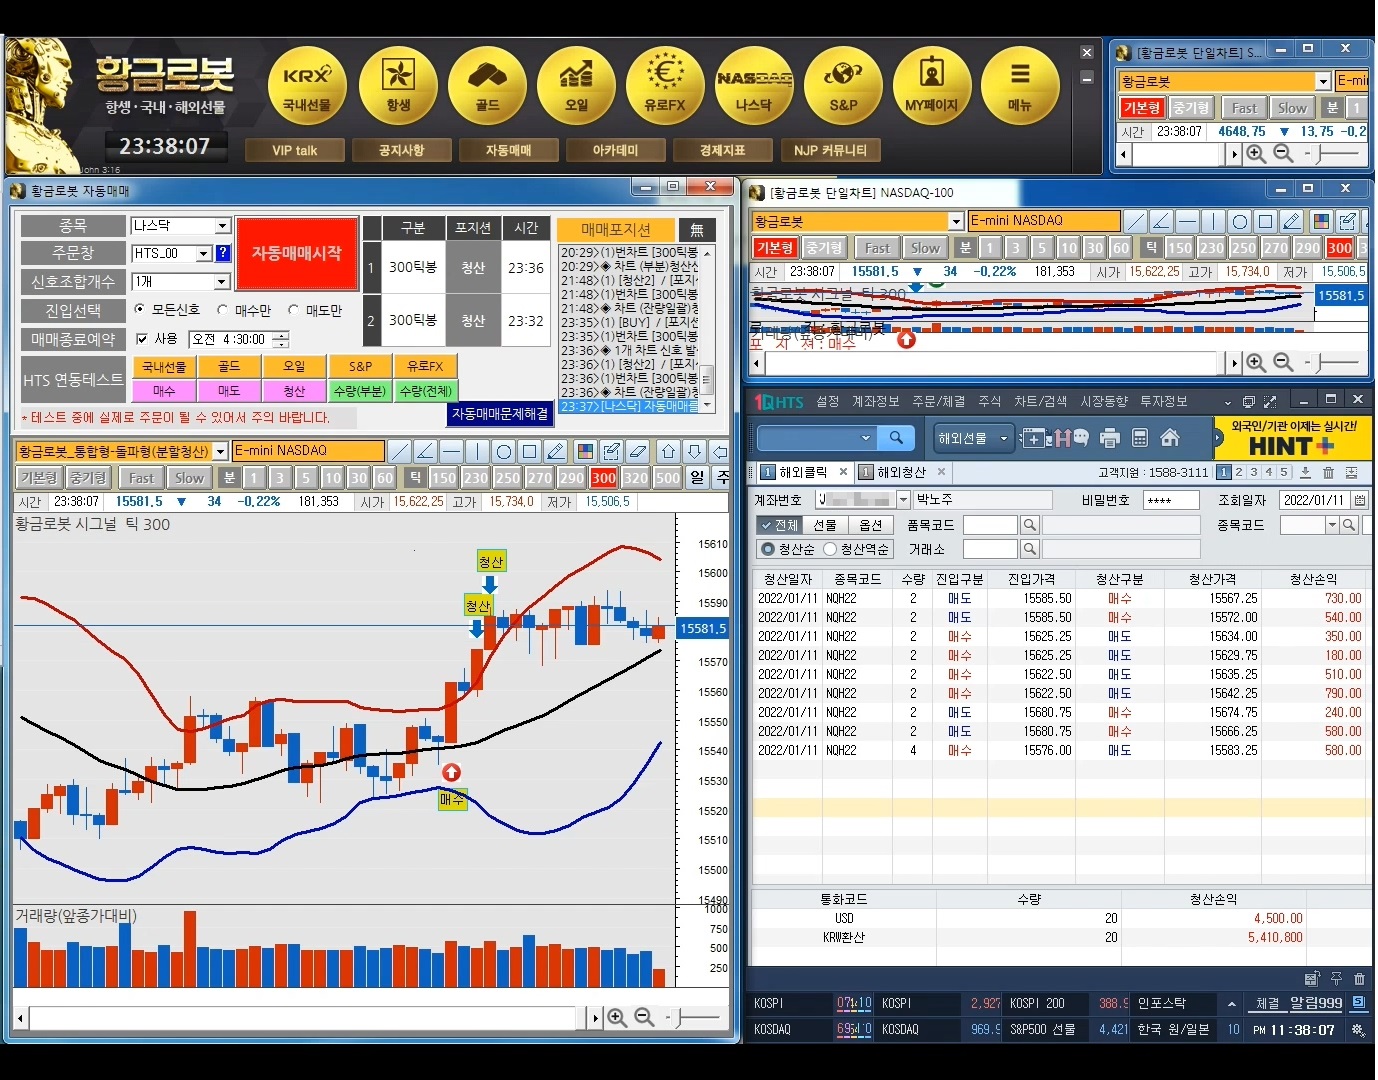Expand 해외선물 dropdown in 1Q HTS toolbar
Viewport: 1378px width, 1080px height.
pyautogui.click(x=1004, y=438)
